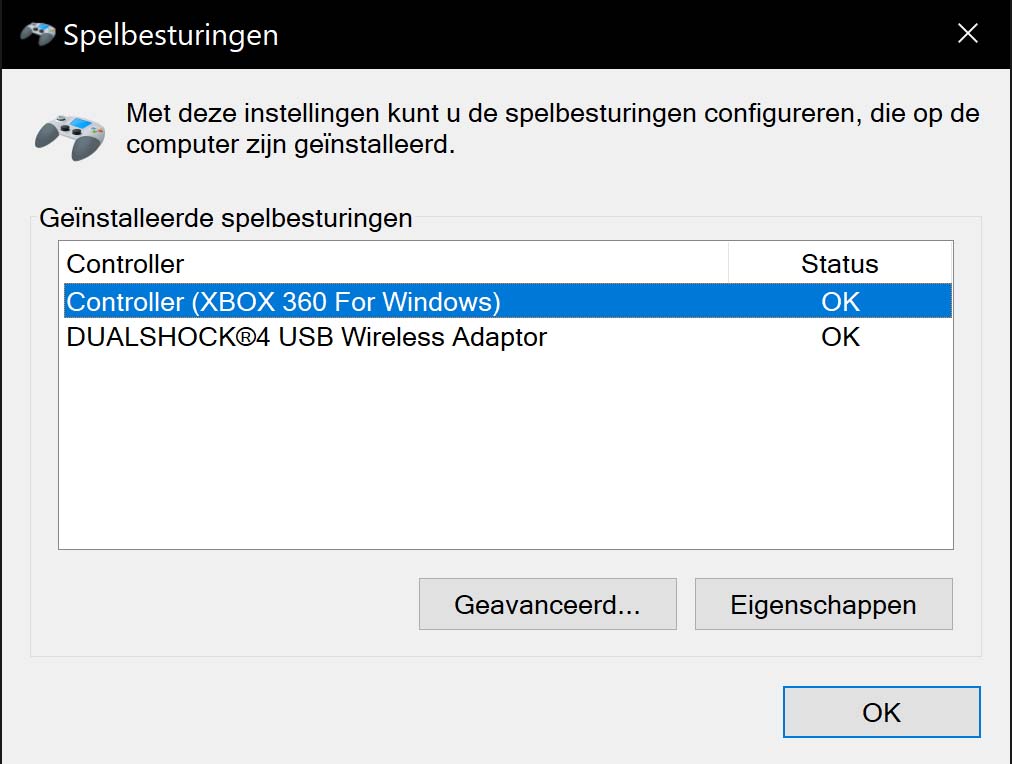Image resolution: width=1012 pixels, height=764 pixels.
Task: Click empty white area of controller list
Action: pyautogui.click(x=505, y=452)
